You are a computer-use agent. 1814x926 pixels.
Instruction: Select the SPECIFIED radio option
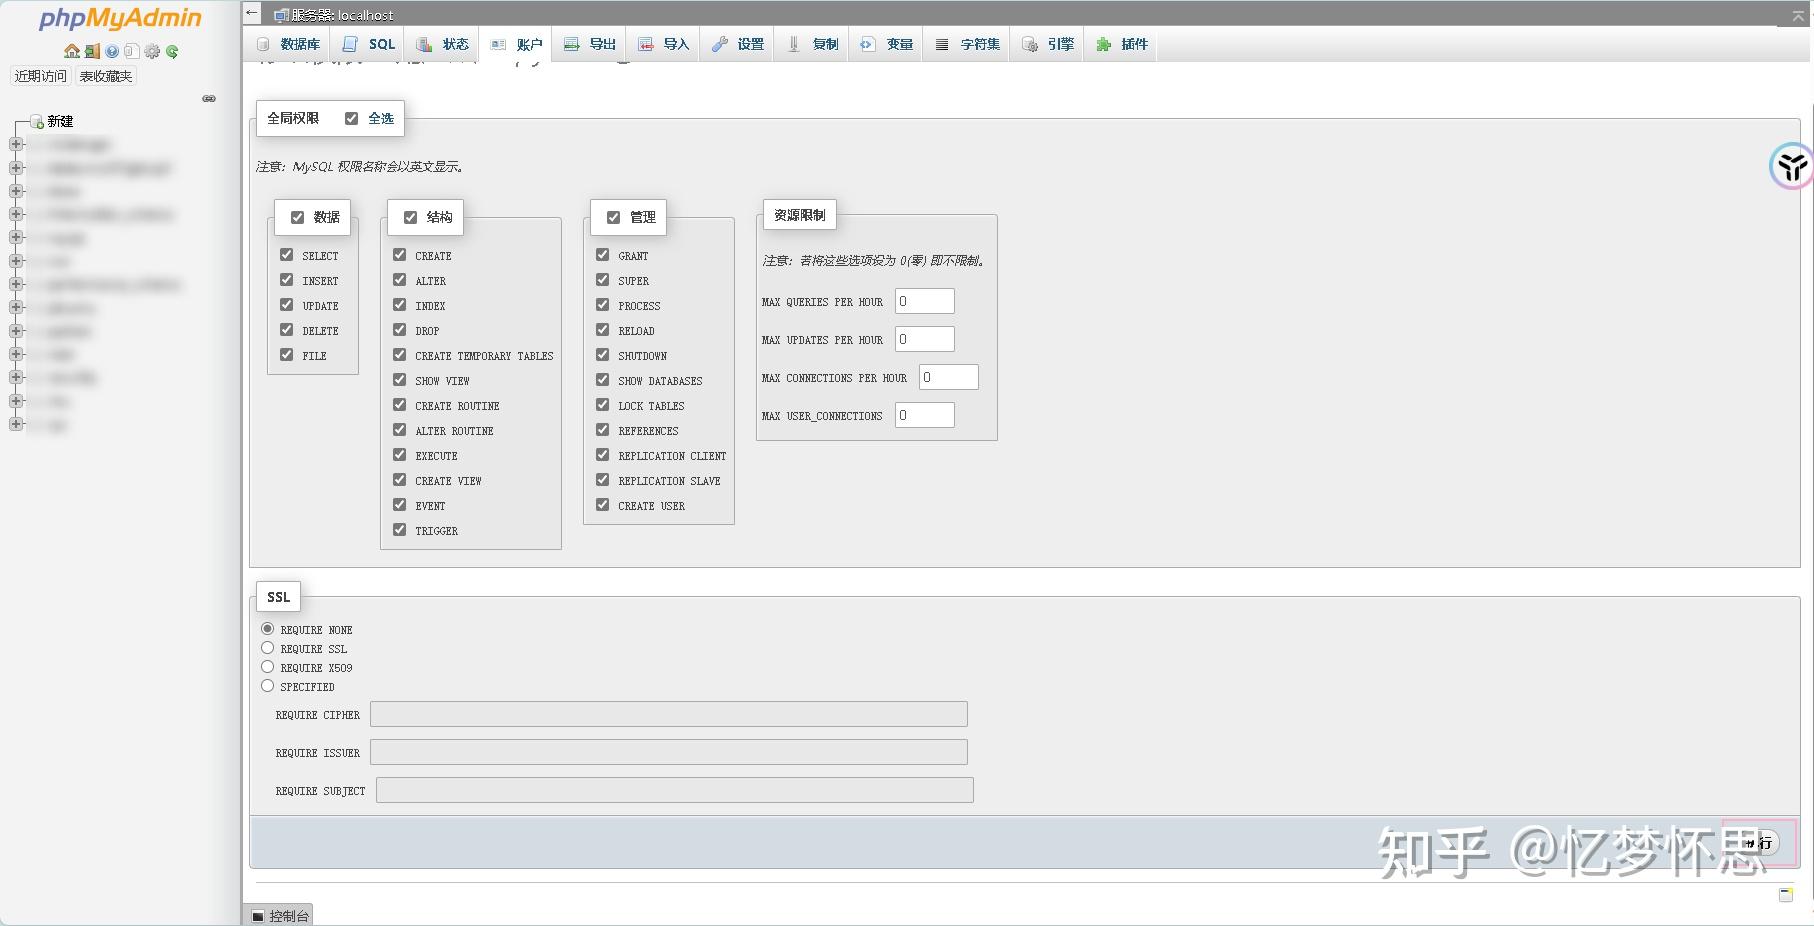(267, 686)
